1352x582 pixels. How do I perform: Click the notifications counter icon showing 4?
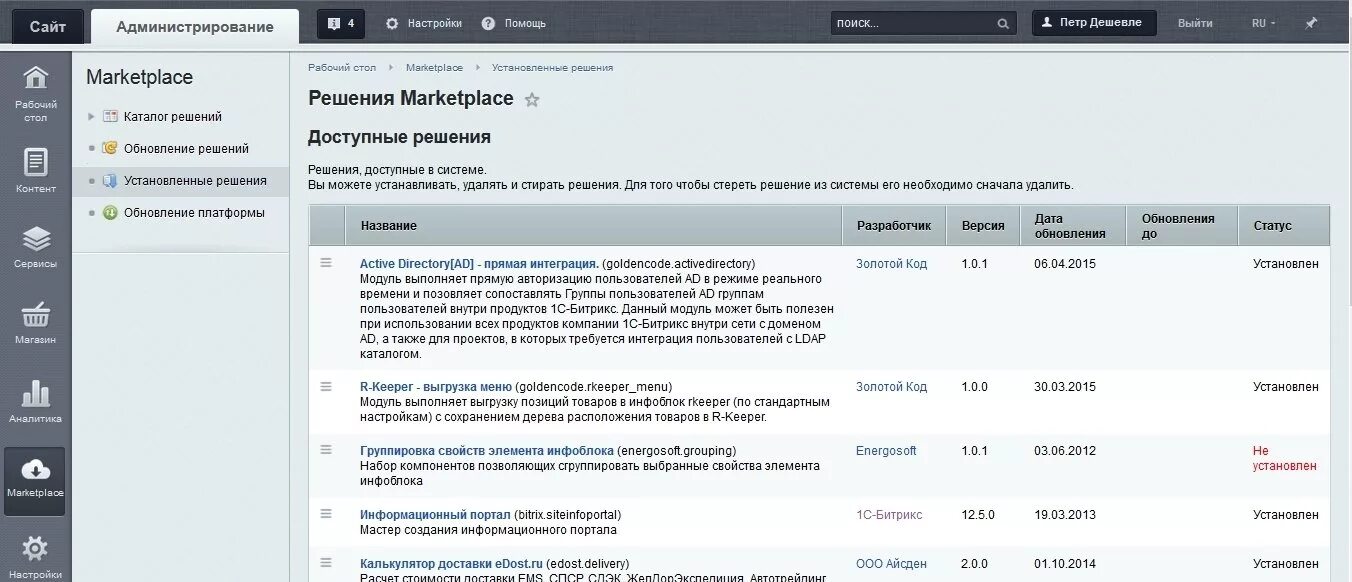pyautogui.click(x=341, y=23)
